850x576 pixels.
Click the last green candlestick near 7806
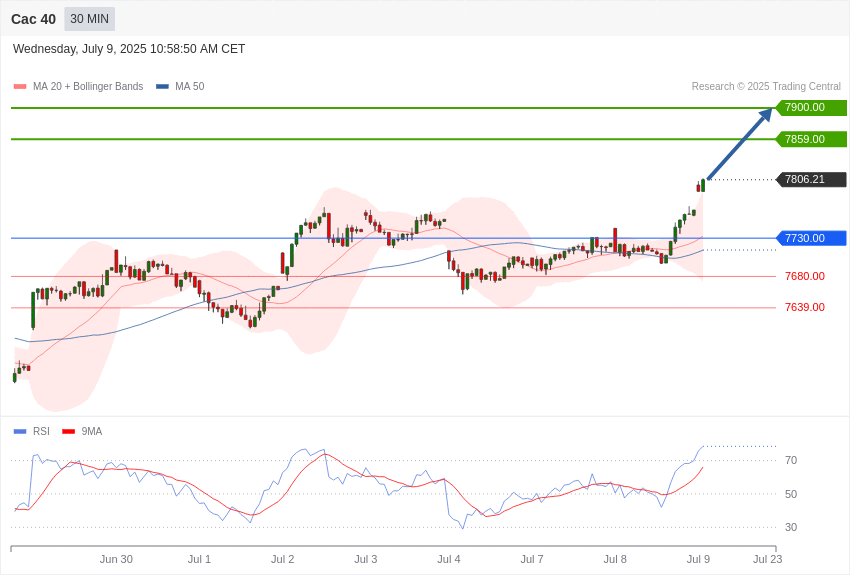pos(703,185)
